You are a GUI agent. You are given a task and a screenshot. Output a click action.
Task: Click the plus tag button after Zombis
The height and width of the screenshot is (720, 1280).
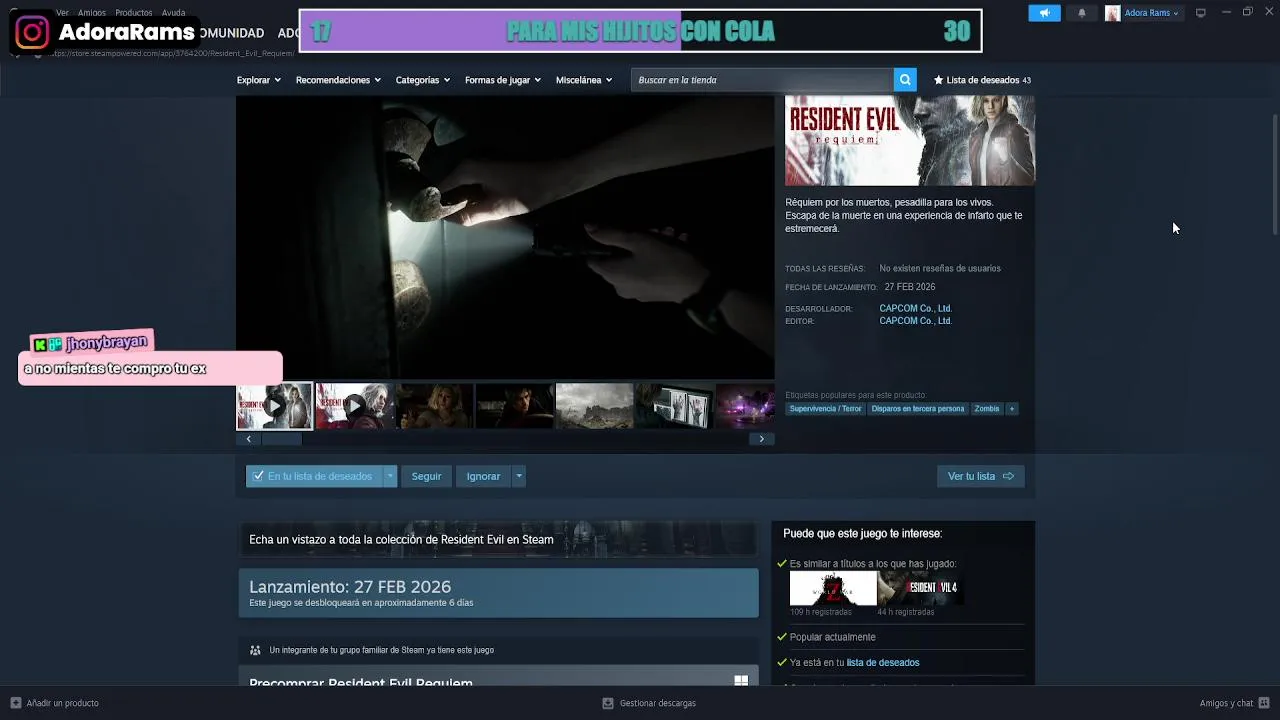coord(1012,409)
